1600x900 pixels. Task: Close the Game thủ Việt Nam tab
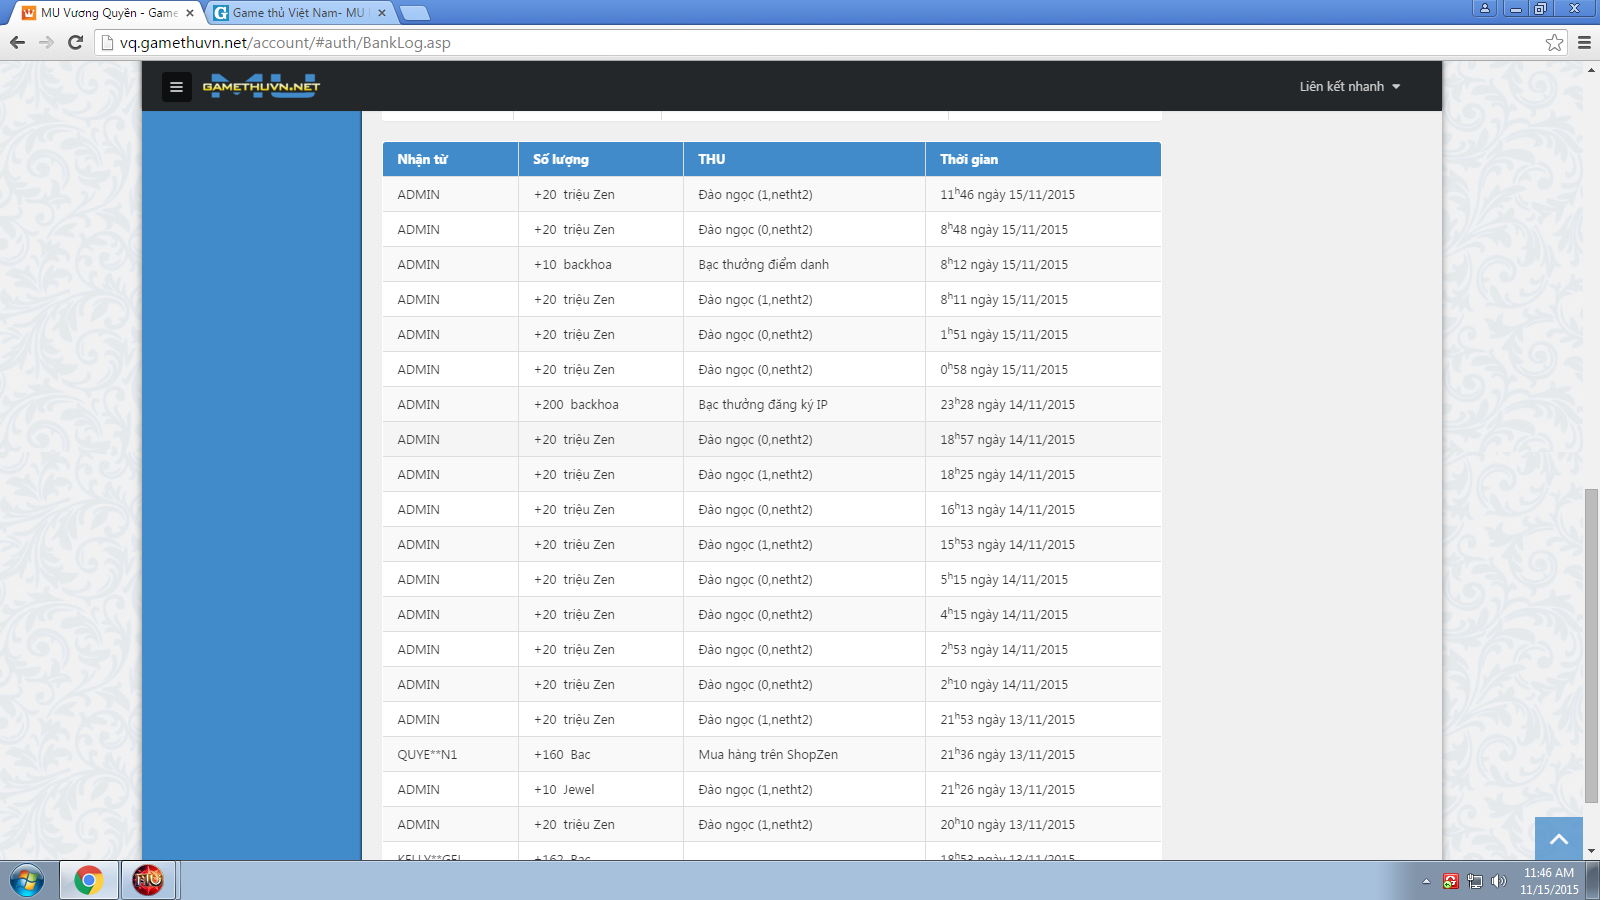[x=382, y=13]
